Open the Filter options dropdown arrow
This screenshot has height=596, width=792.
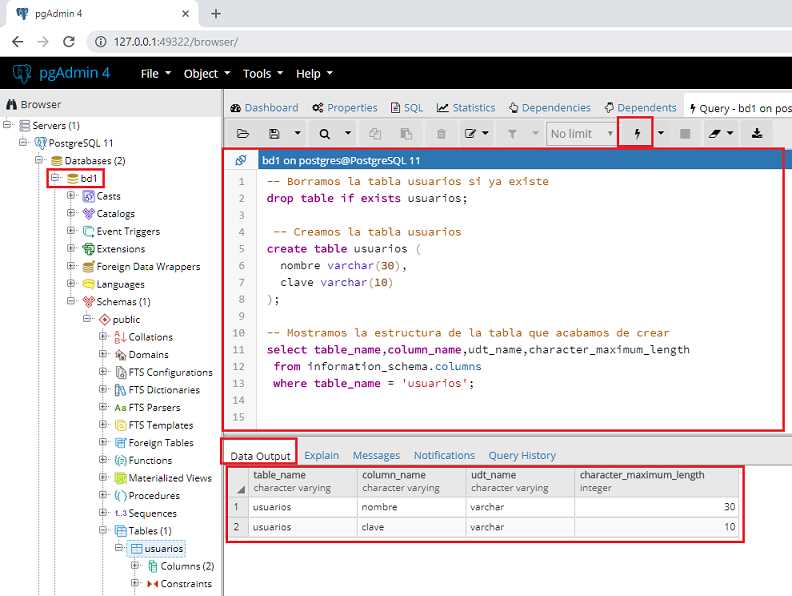tap(535, 133)
